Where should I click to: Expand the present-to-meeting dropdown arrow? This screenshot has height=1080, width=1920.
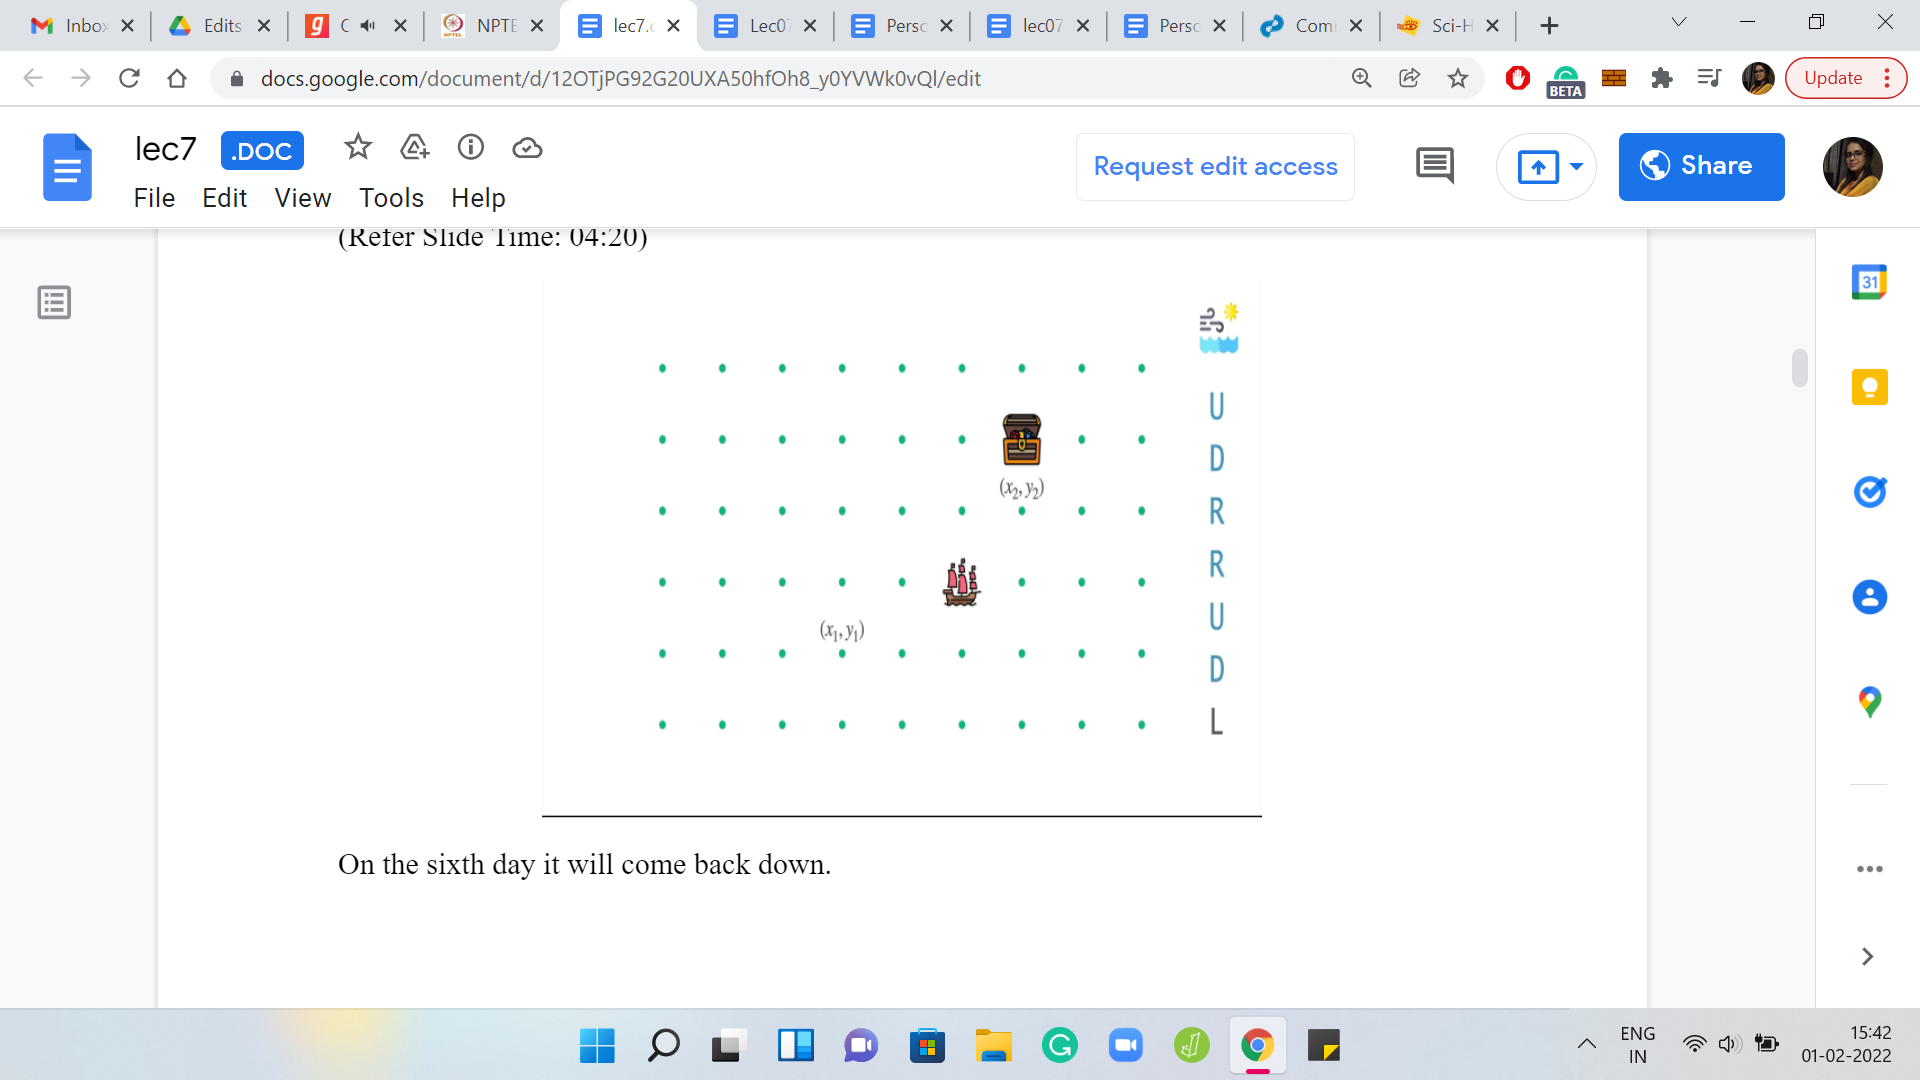pyautogui.click(x=1576, y=166)
